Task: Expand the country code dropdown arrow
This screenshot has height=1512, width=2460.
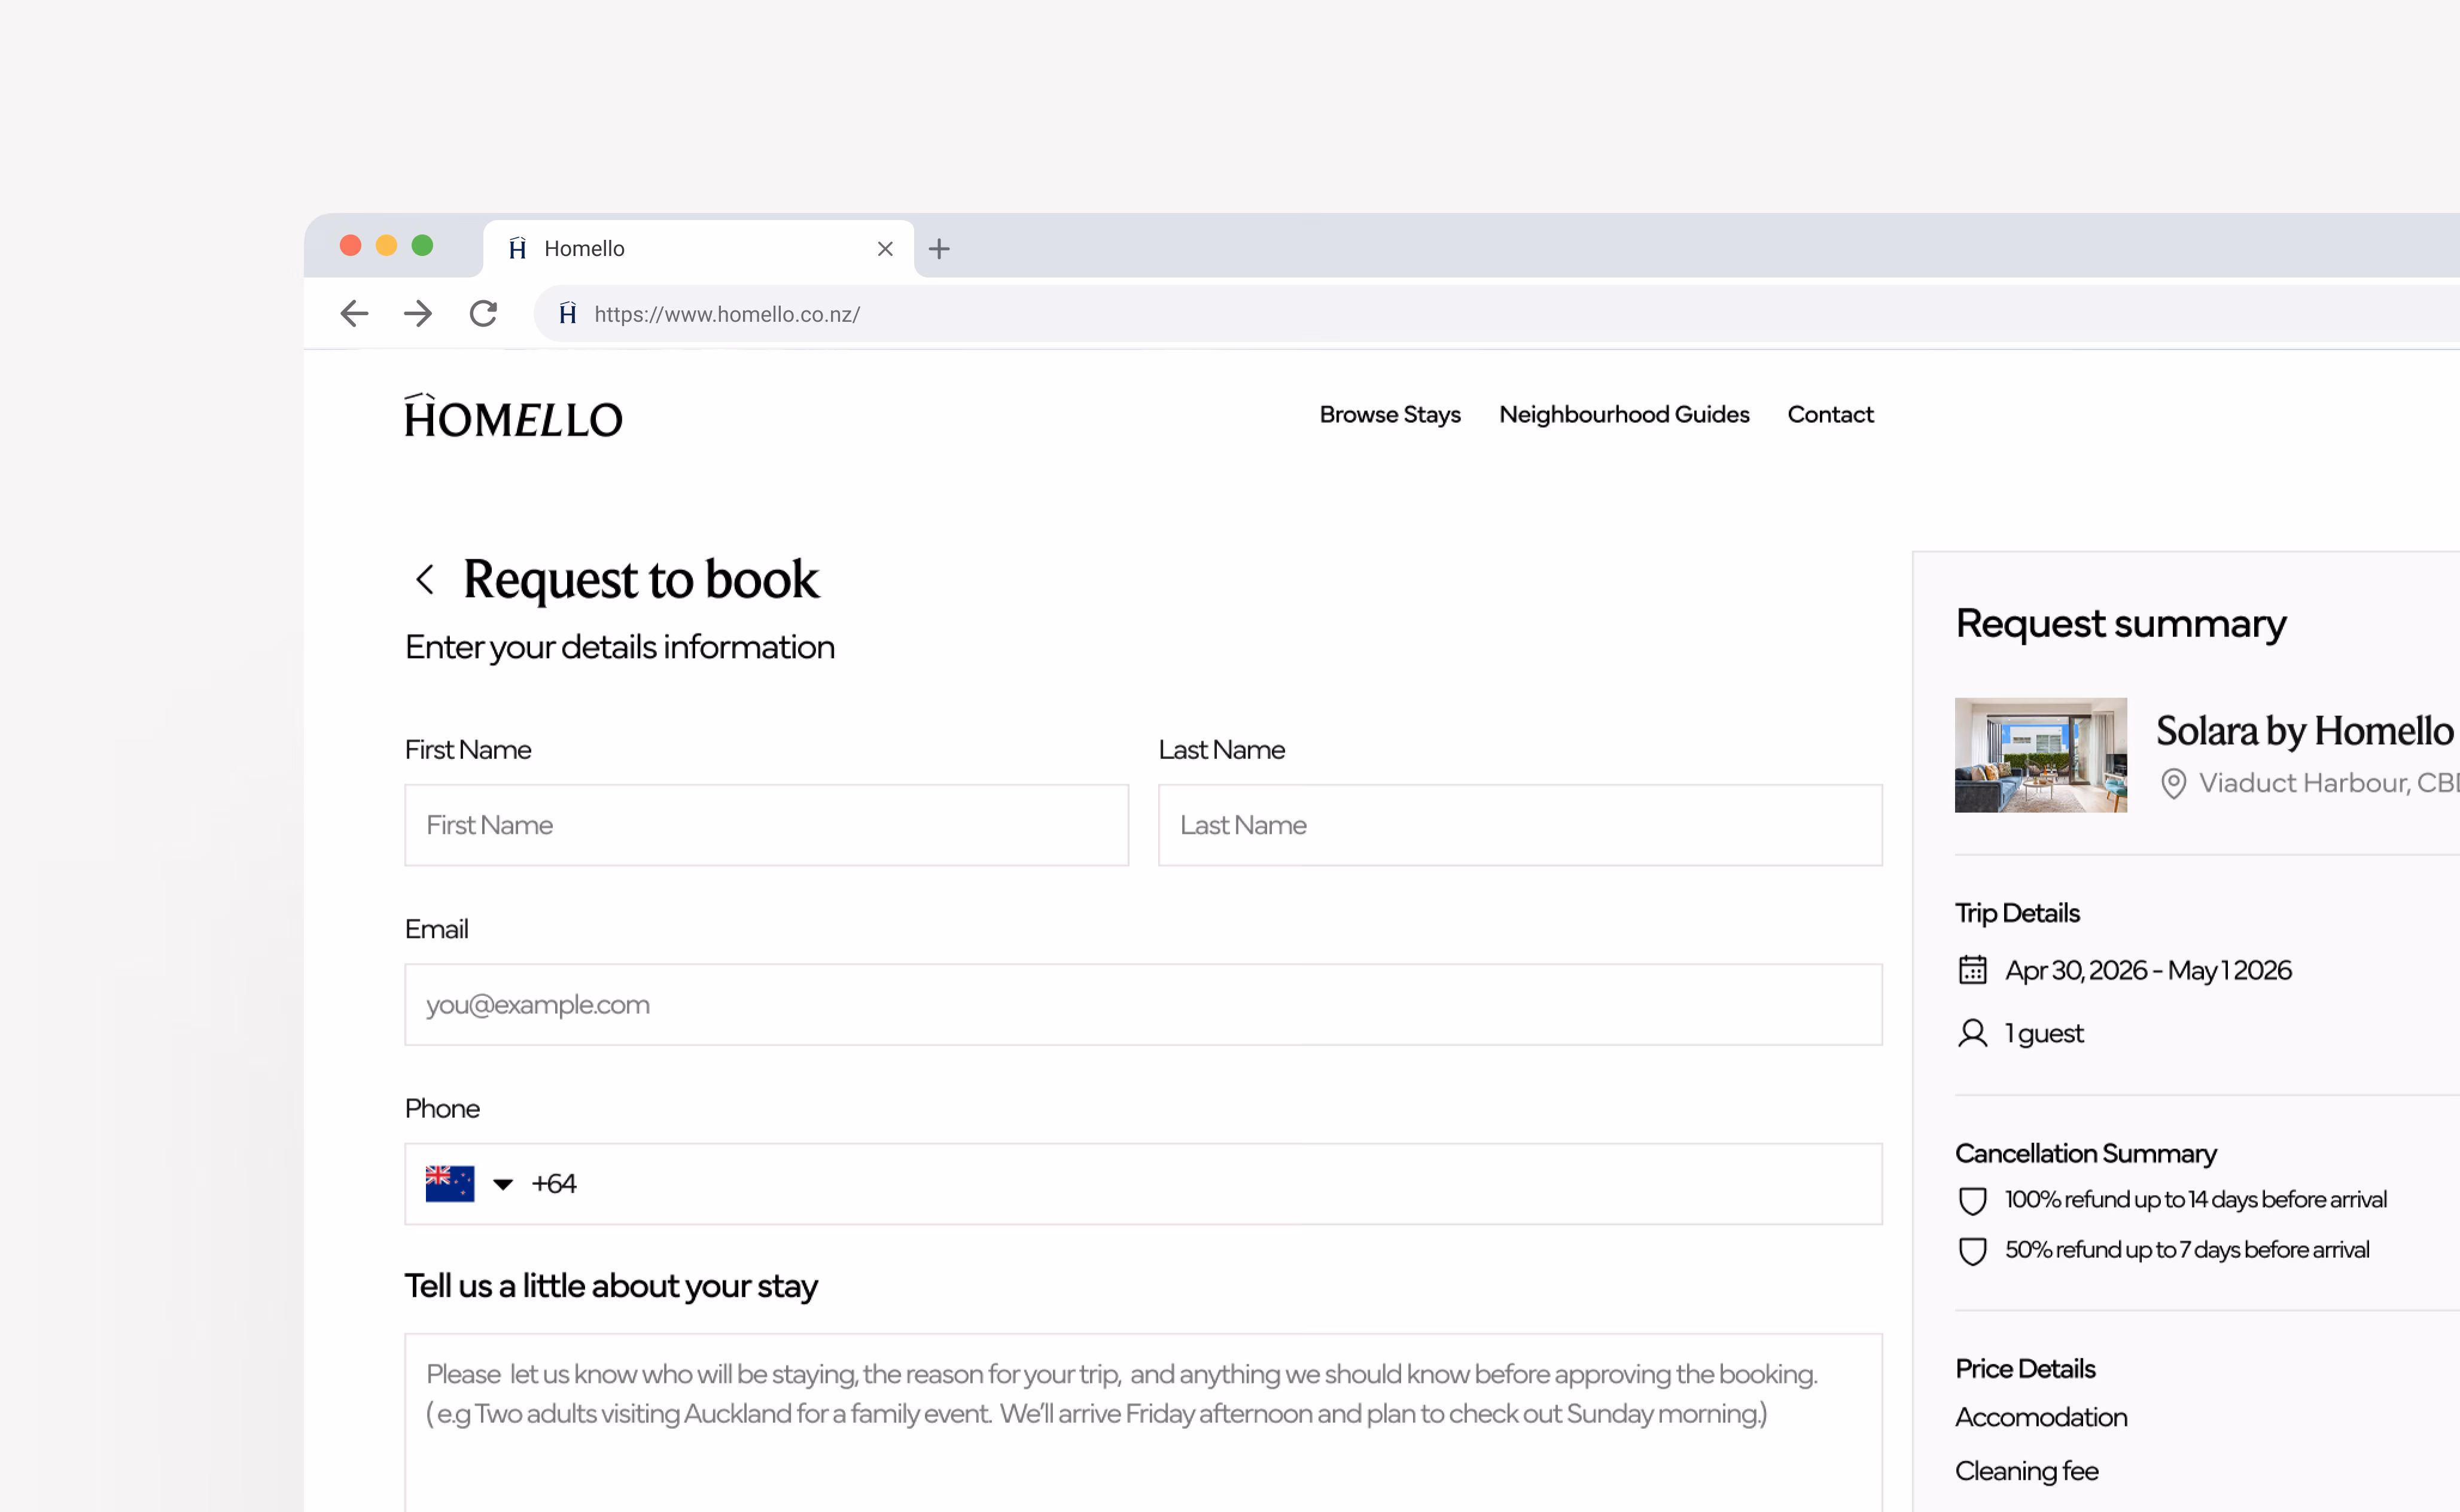Action: [503, 1185]
